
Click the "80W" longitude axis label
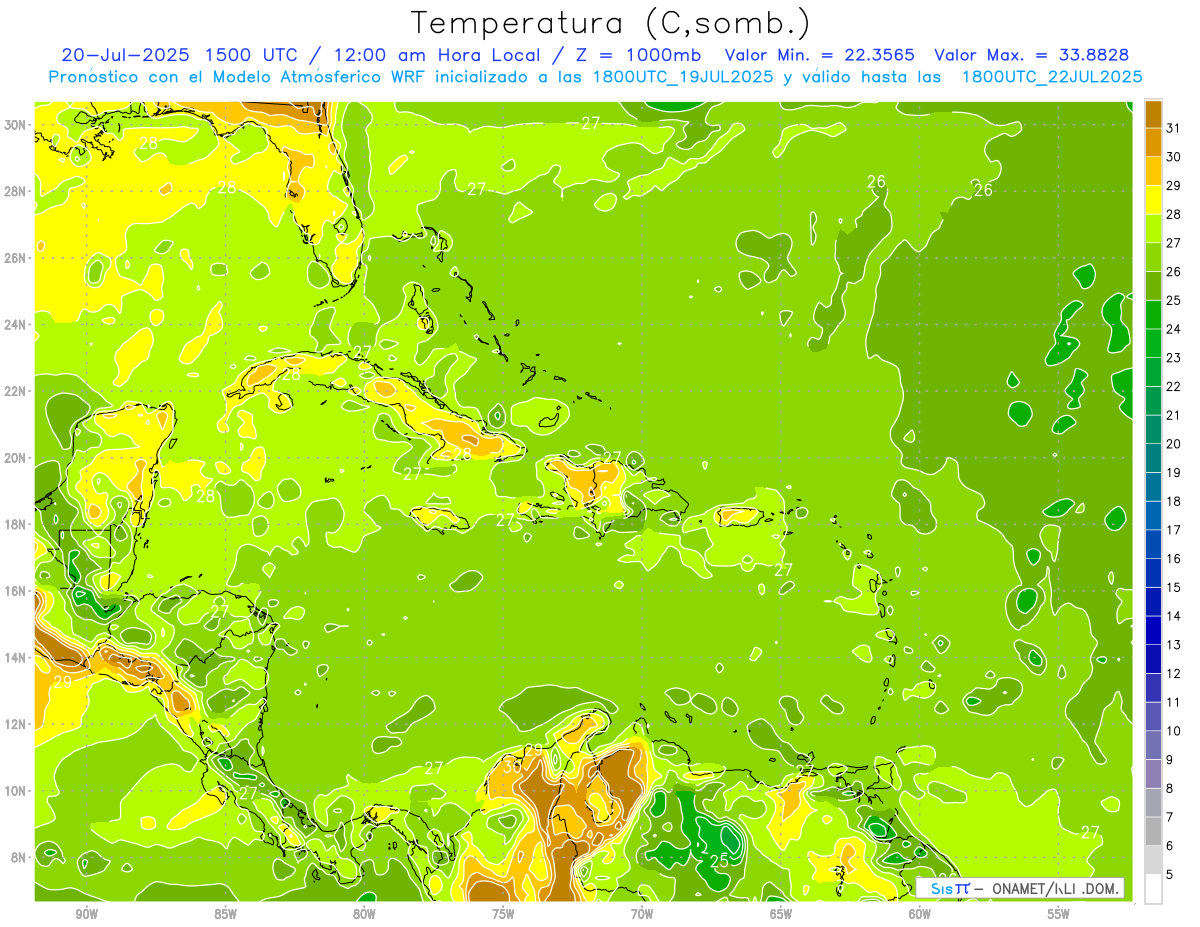click(x=364, y=914)
